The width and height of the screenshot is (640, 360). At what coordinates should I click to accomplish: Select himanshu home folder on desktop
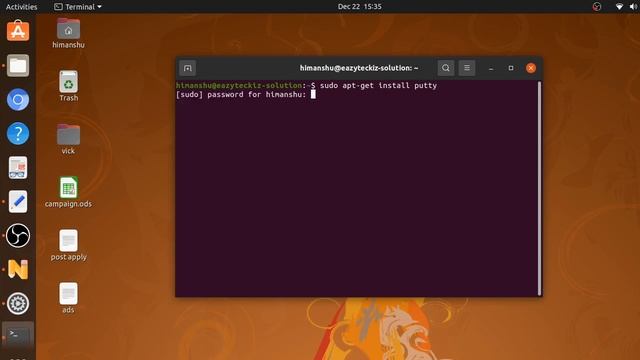pyautogui.click(x=68, y=33)
